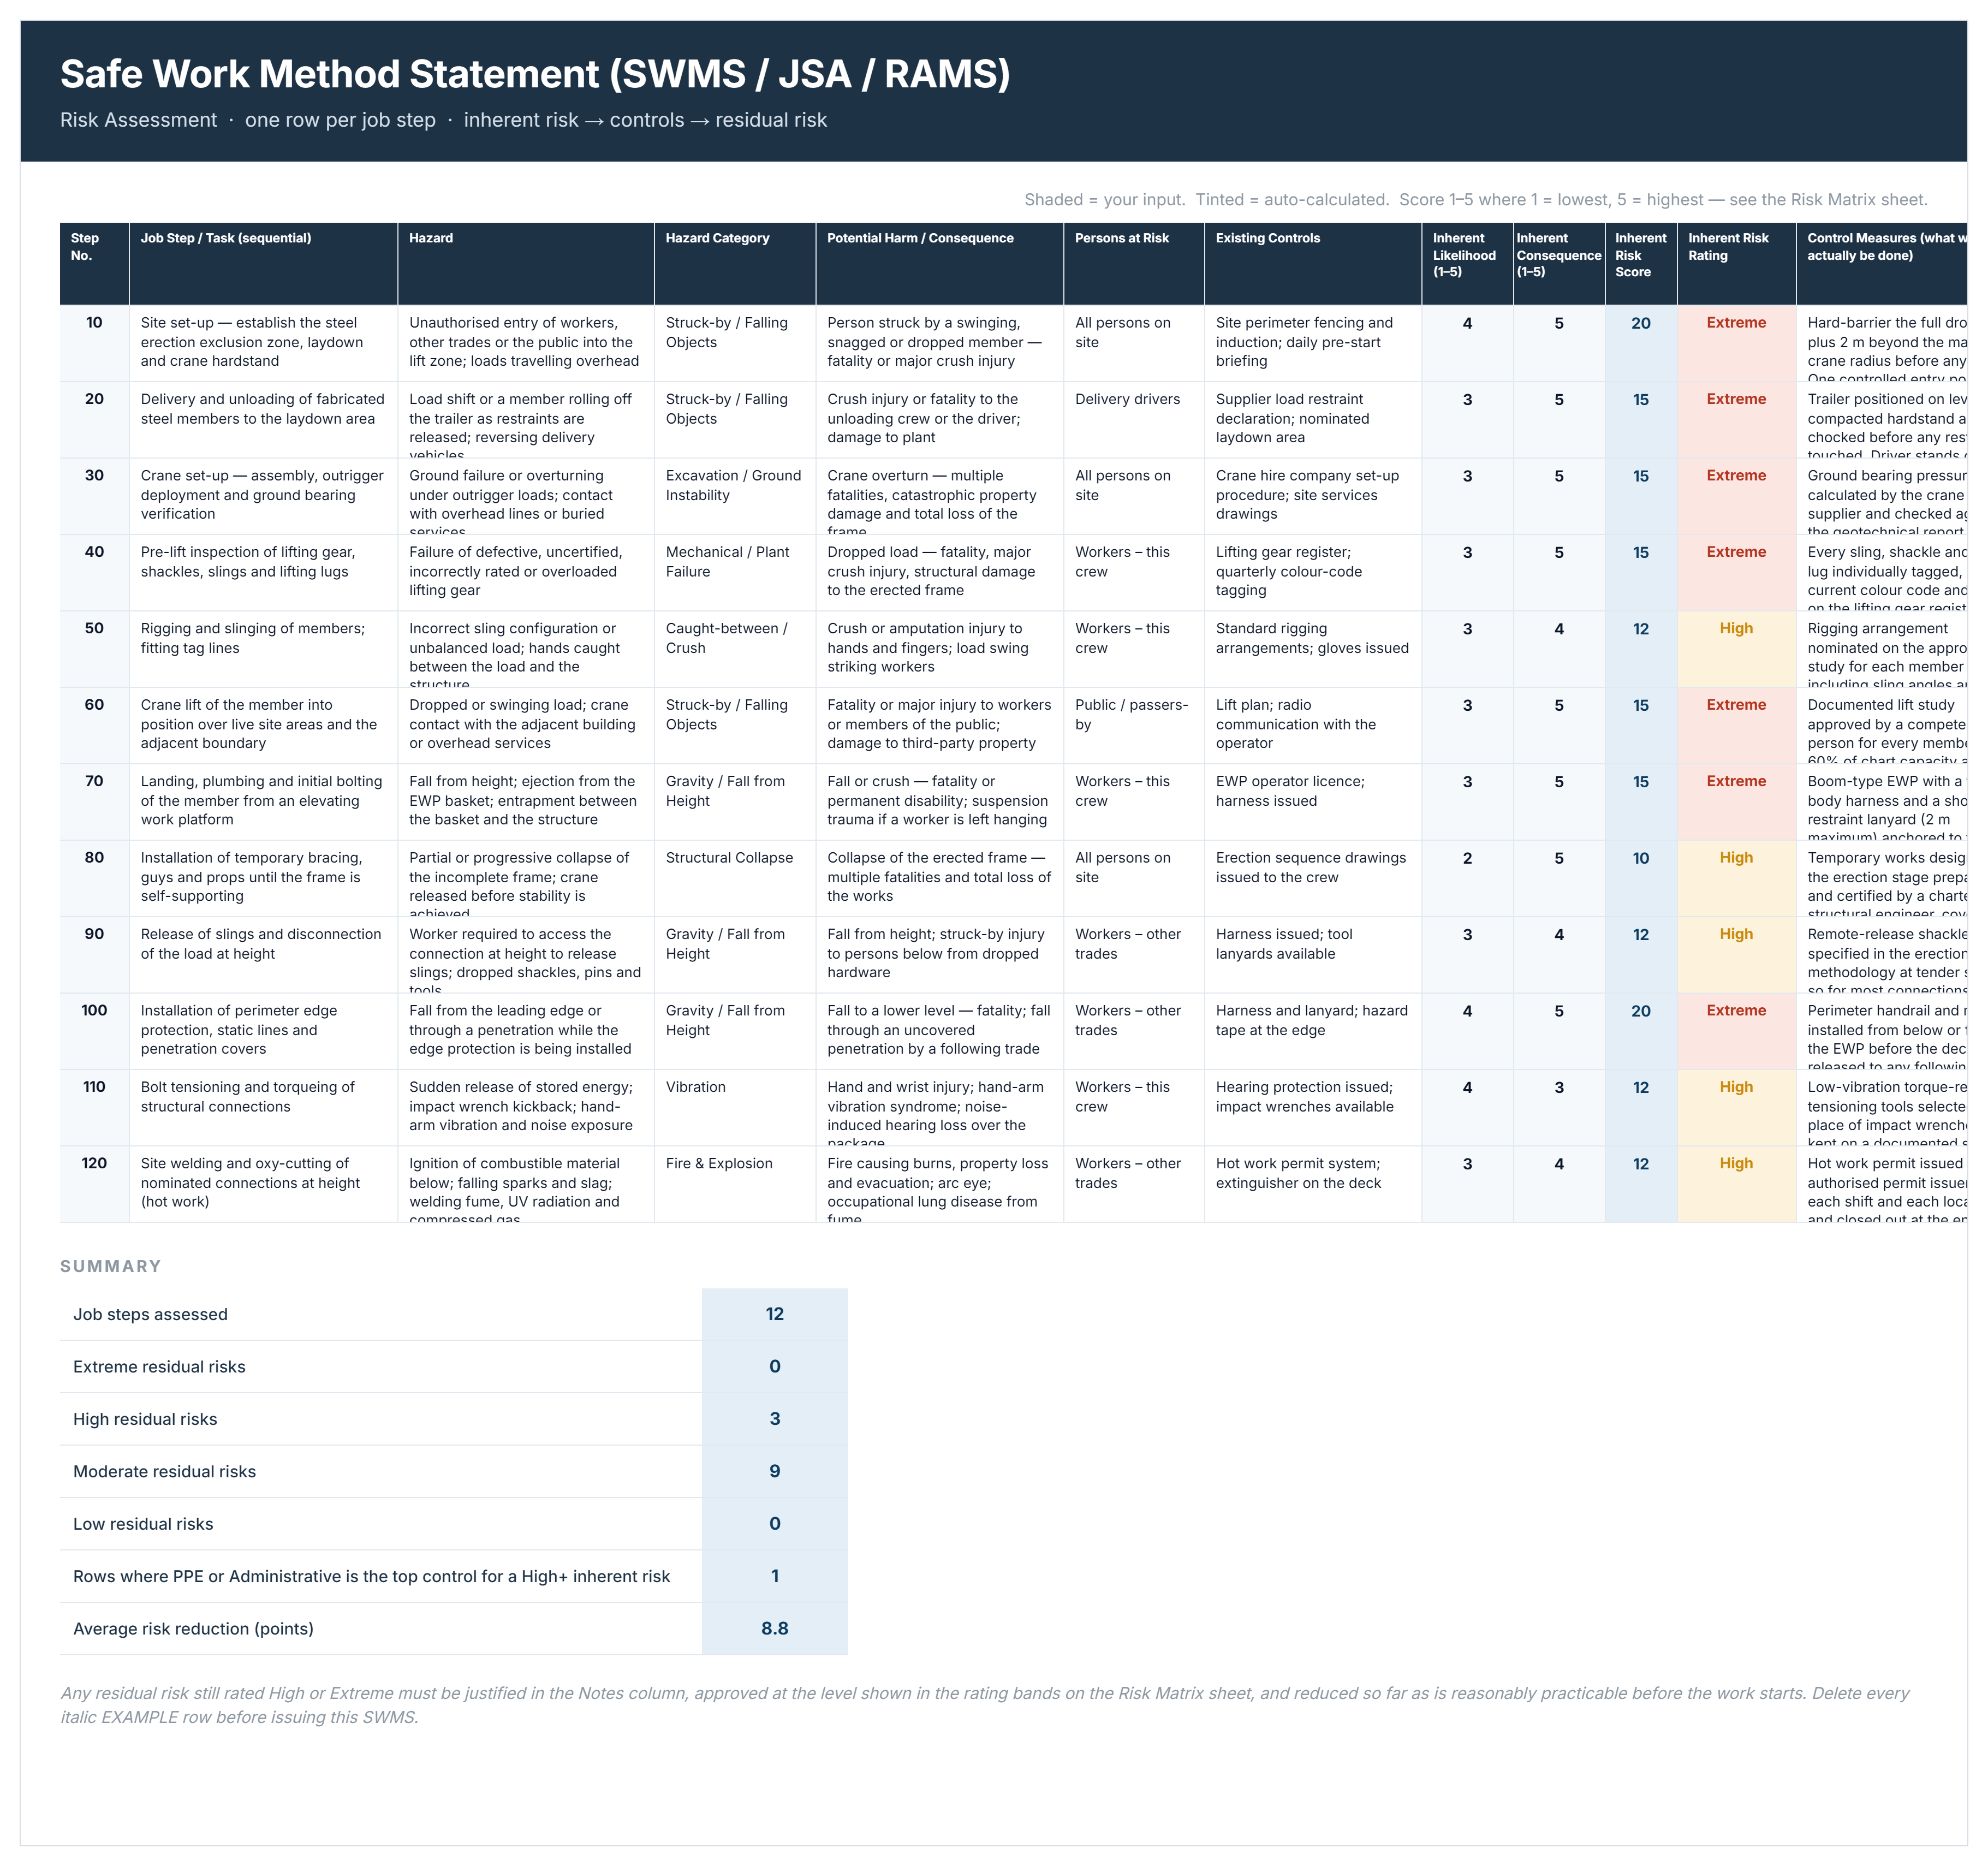The image size is (1988, 1866).
Task: Click the 'Caught-between / Crush' category cell
Action: click(735, 649)
